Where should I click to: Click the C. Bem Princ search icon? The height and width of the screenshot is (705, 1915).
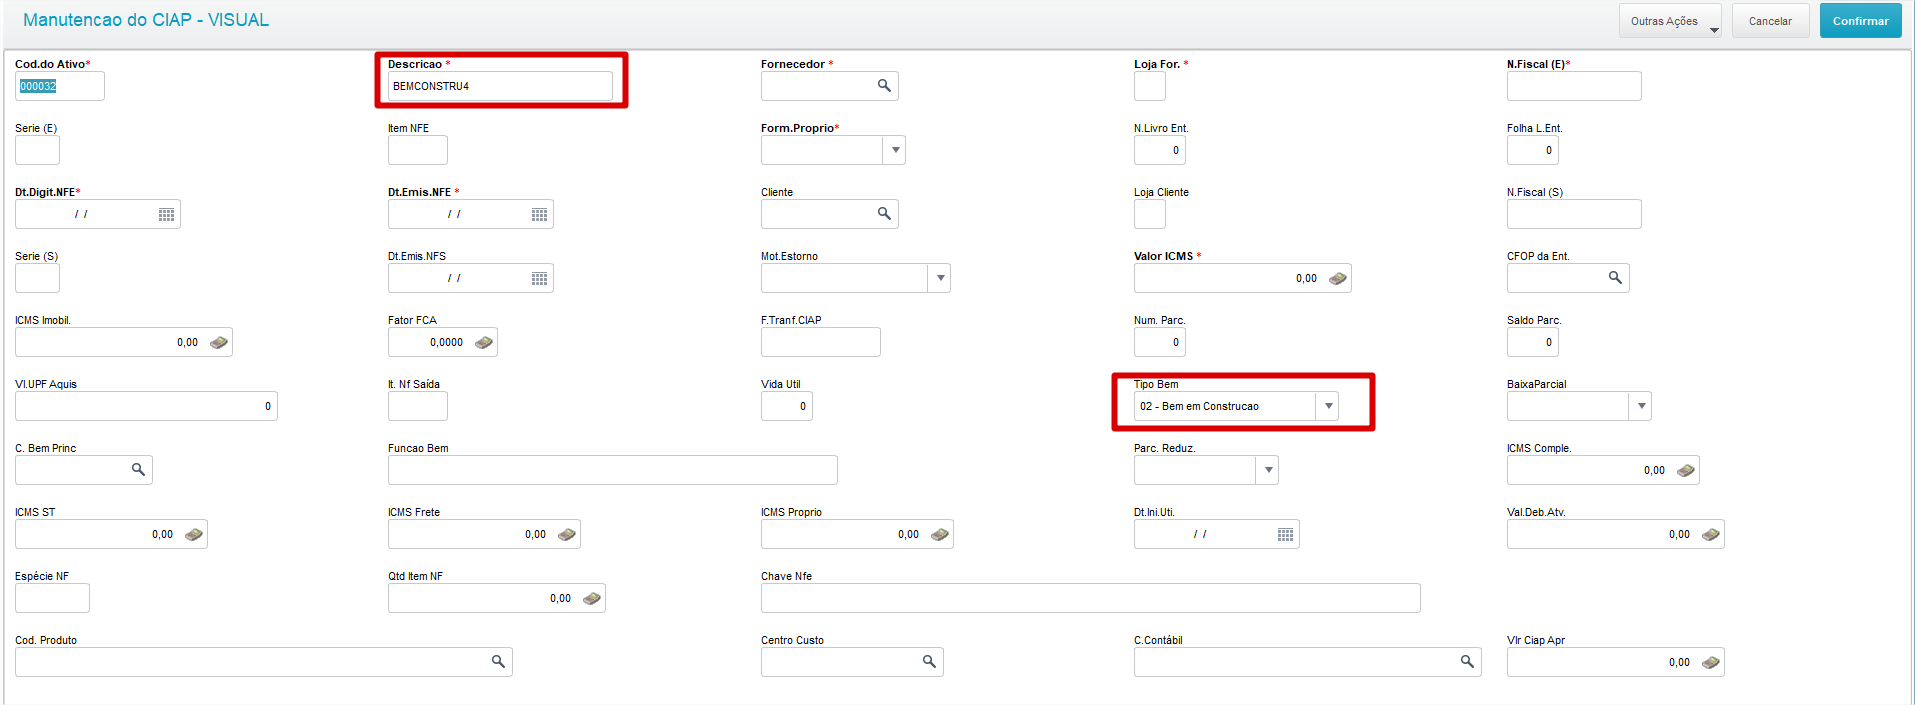(x=138, y=470)
